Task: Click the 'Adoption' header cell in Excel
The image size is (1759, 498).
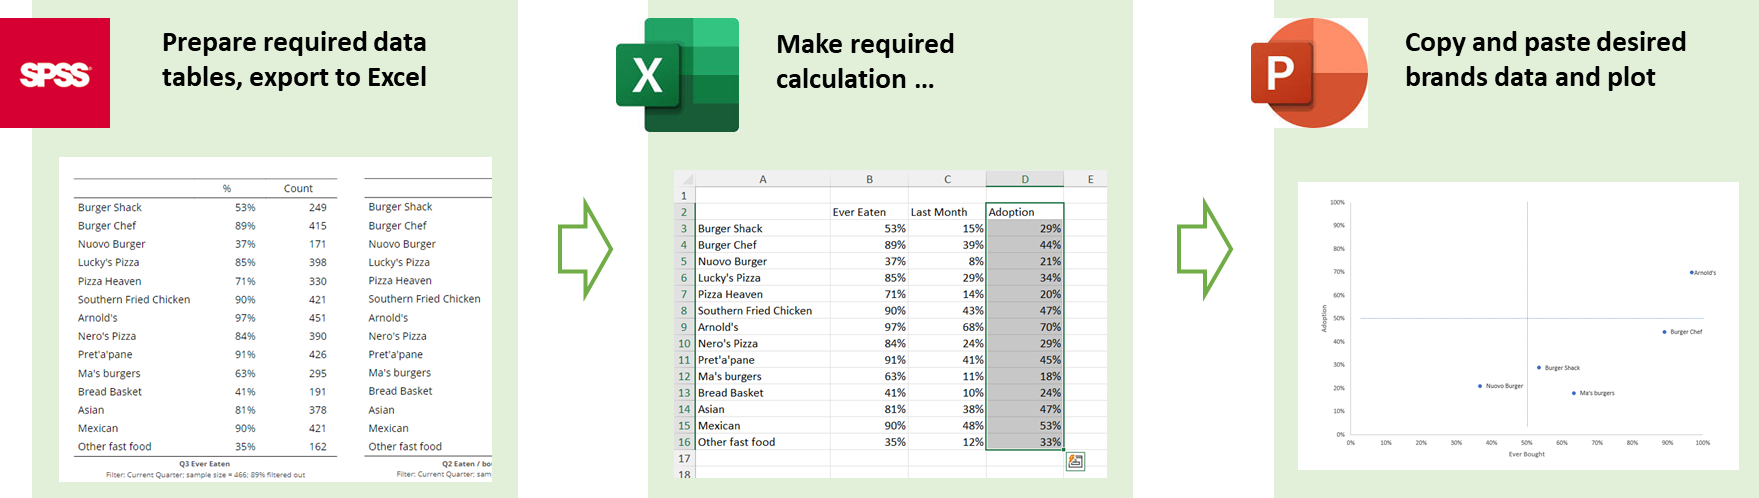Action: click(x=1025, y=212)
